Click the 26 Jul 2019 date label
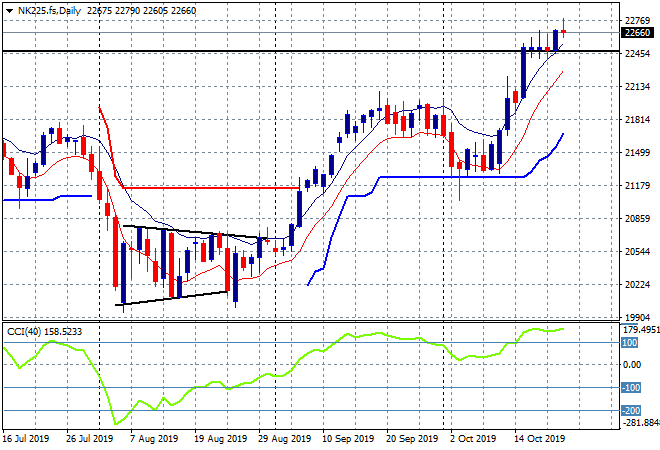660x450 pixels. [x=89, y=439]
